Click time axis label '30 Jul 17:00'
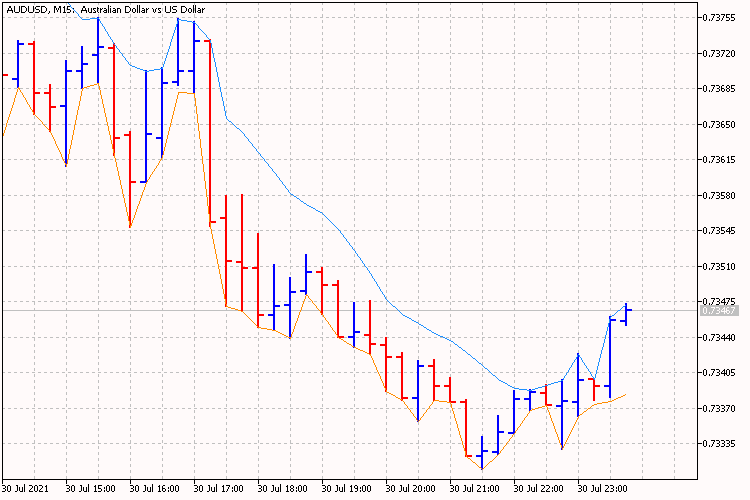Viewport: 750px width, 500px height. [x=219, y=489]
